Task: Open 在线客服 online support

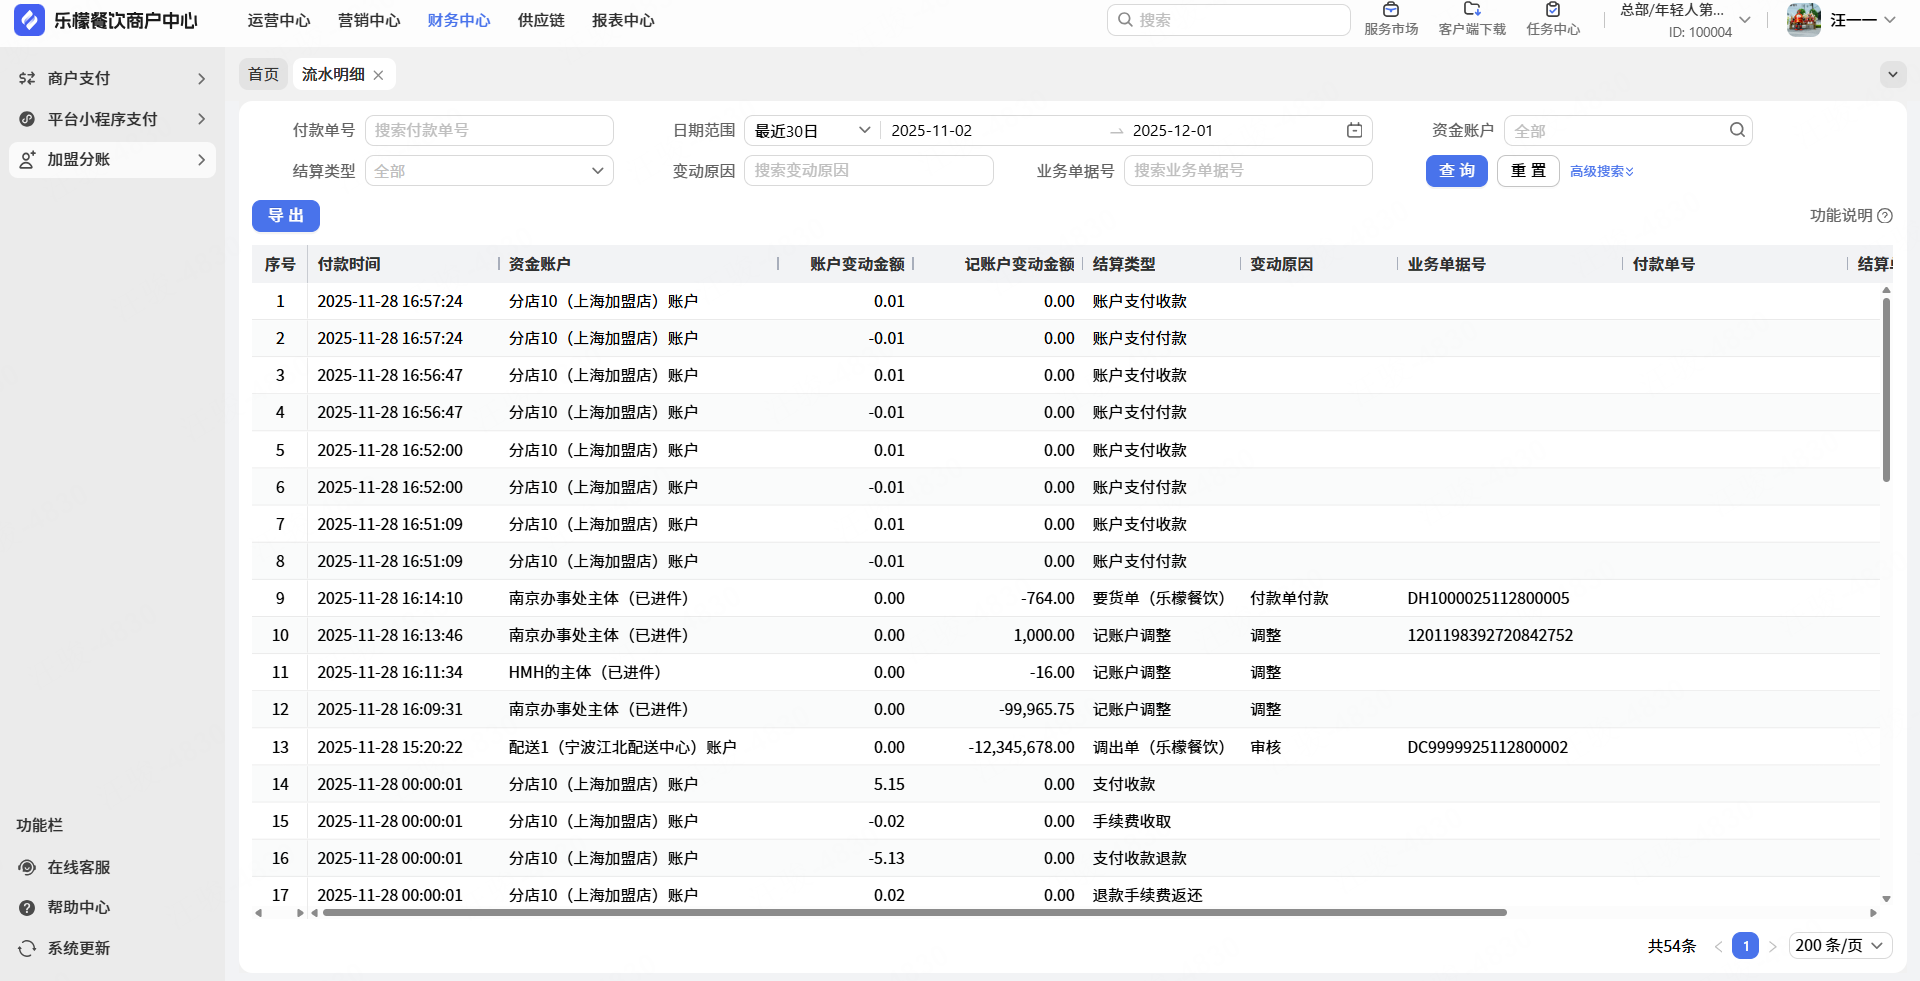Action: [78, 867]
